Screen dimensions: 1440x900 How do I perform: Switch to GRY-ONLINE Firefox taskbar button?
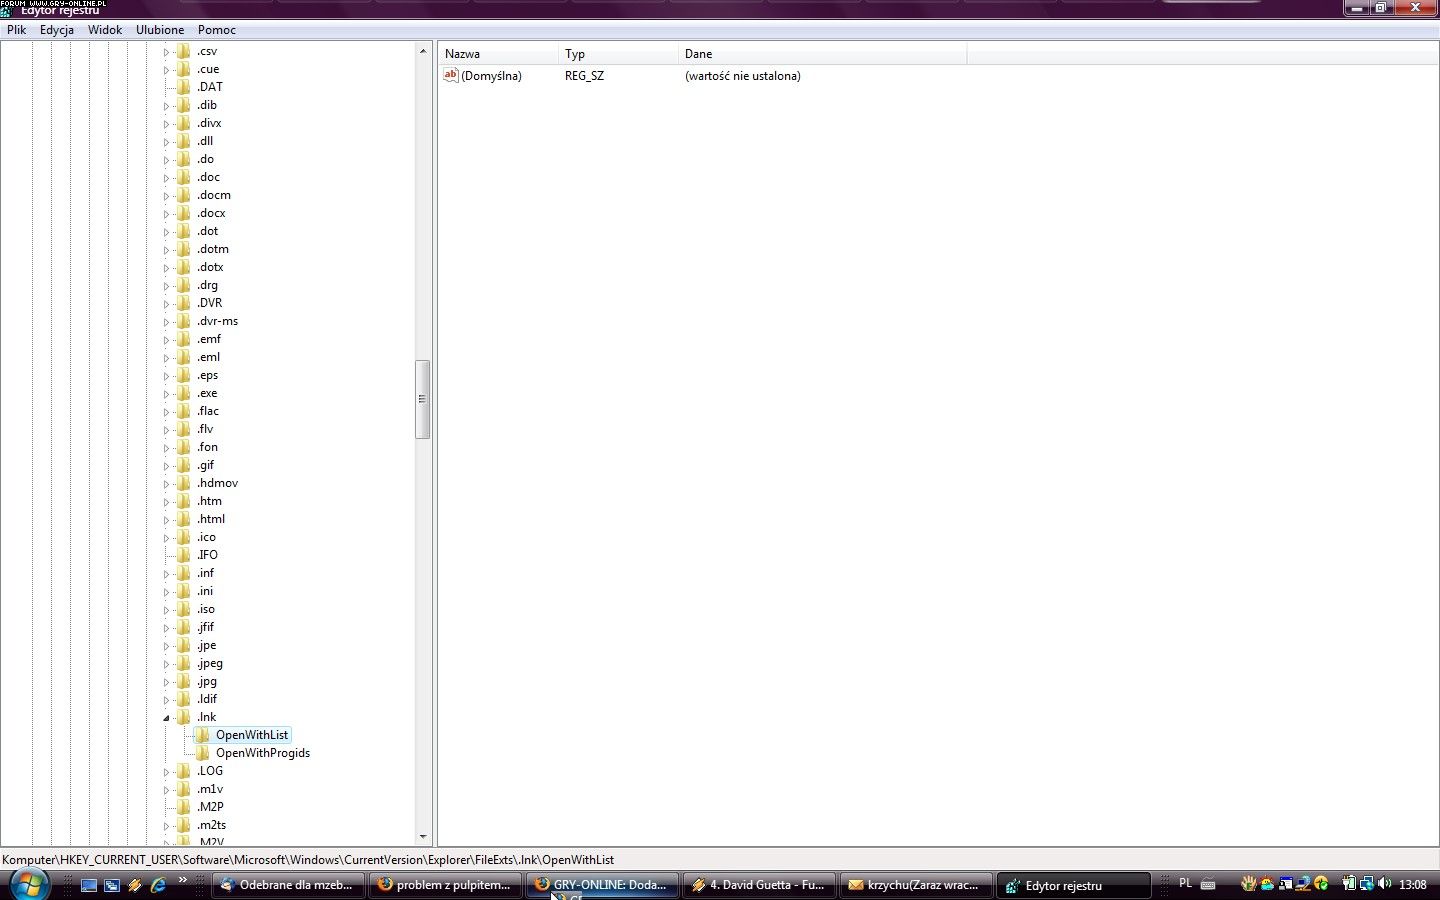pos(602,885)
